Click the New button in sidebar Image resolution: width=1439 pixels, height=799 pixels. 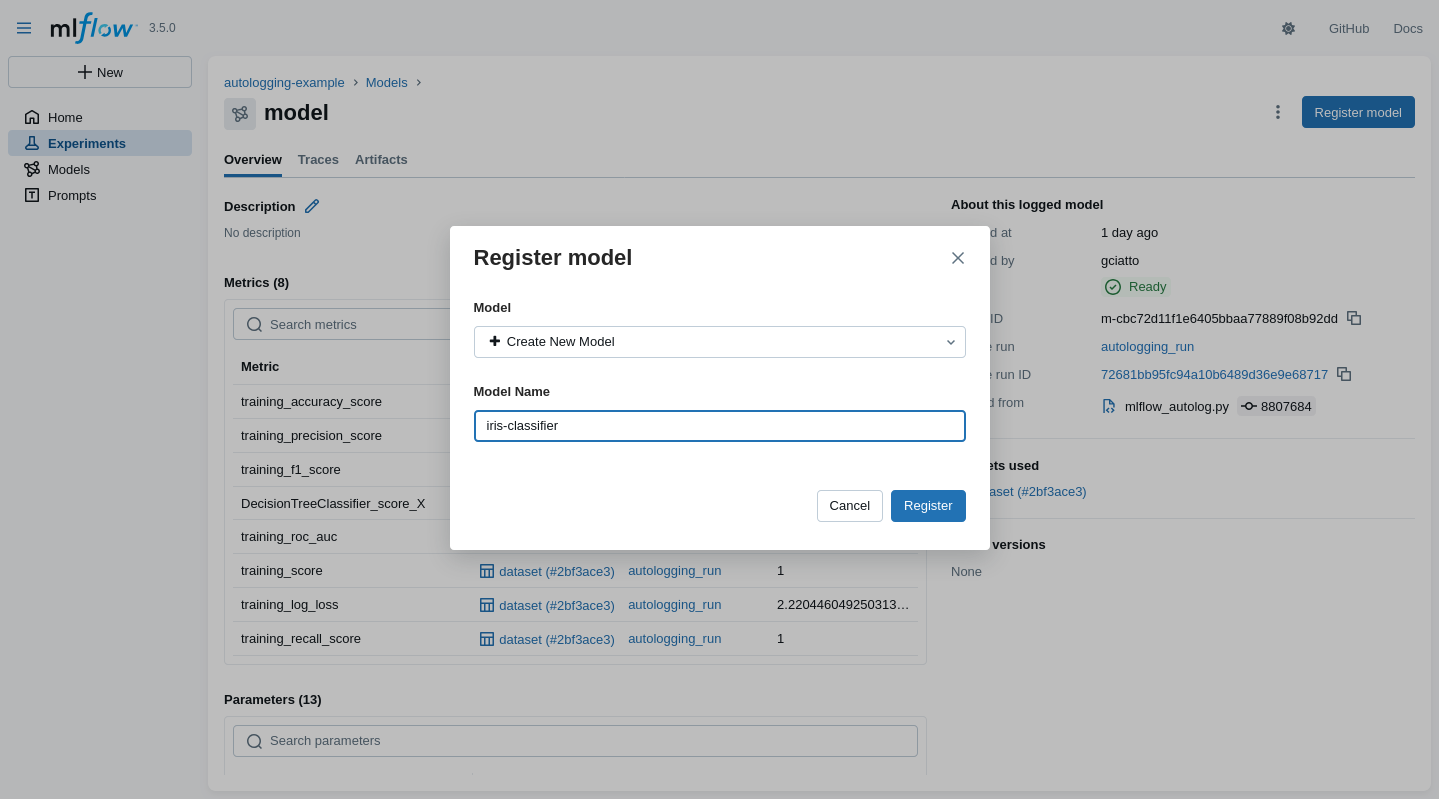pos(100,72)
